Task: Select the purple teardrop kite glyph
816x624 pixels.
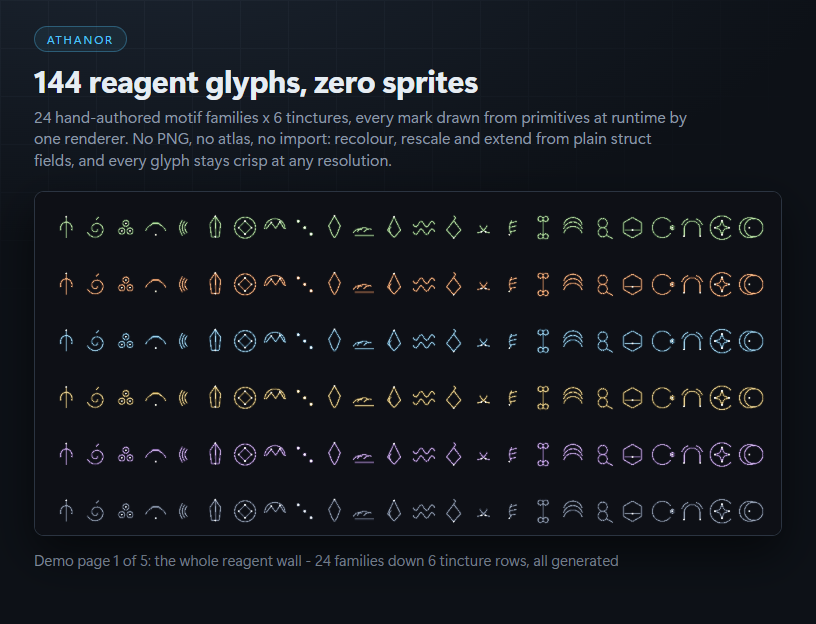Action: [x=394, y=454]
